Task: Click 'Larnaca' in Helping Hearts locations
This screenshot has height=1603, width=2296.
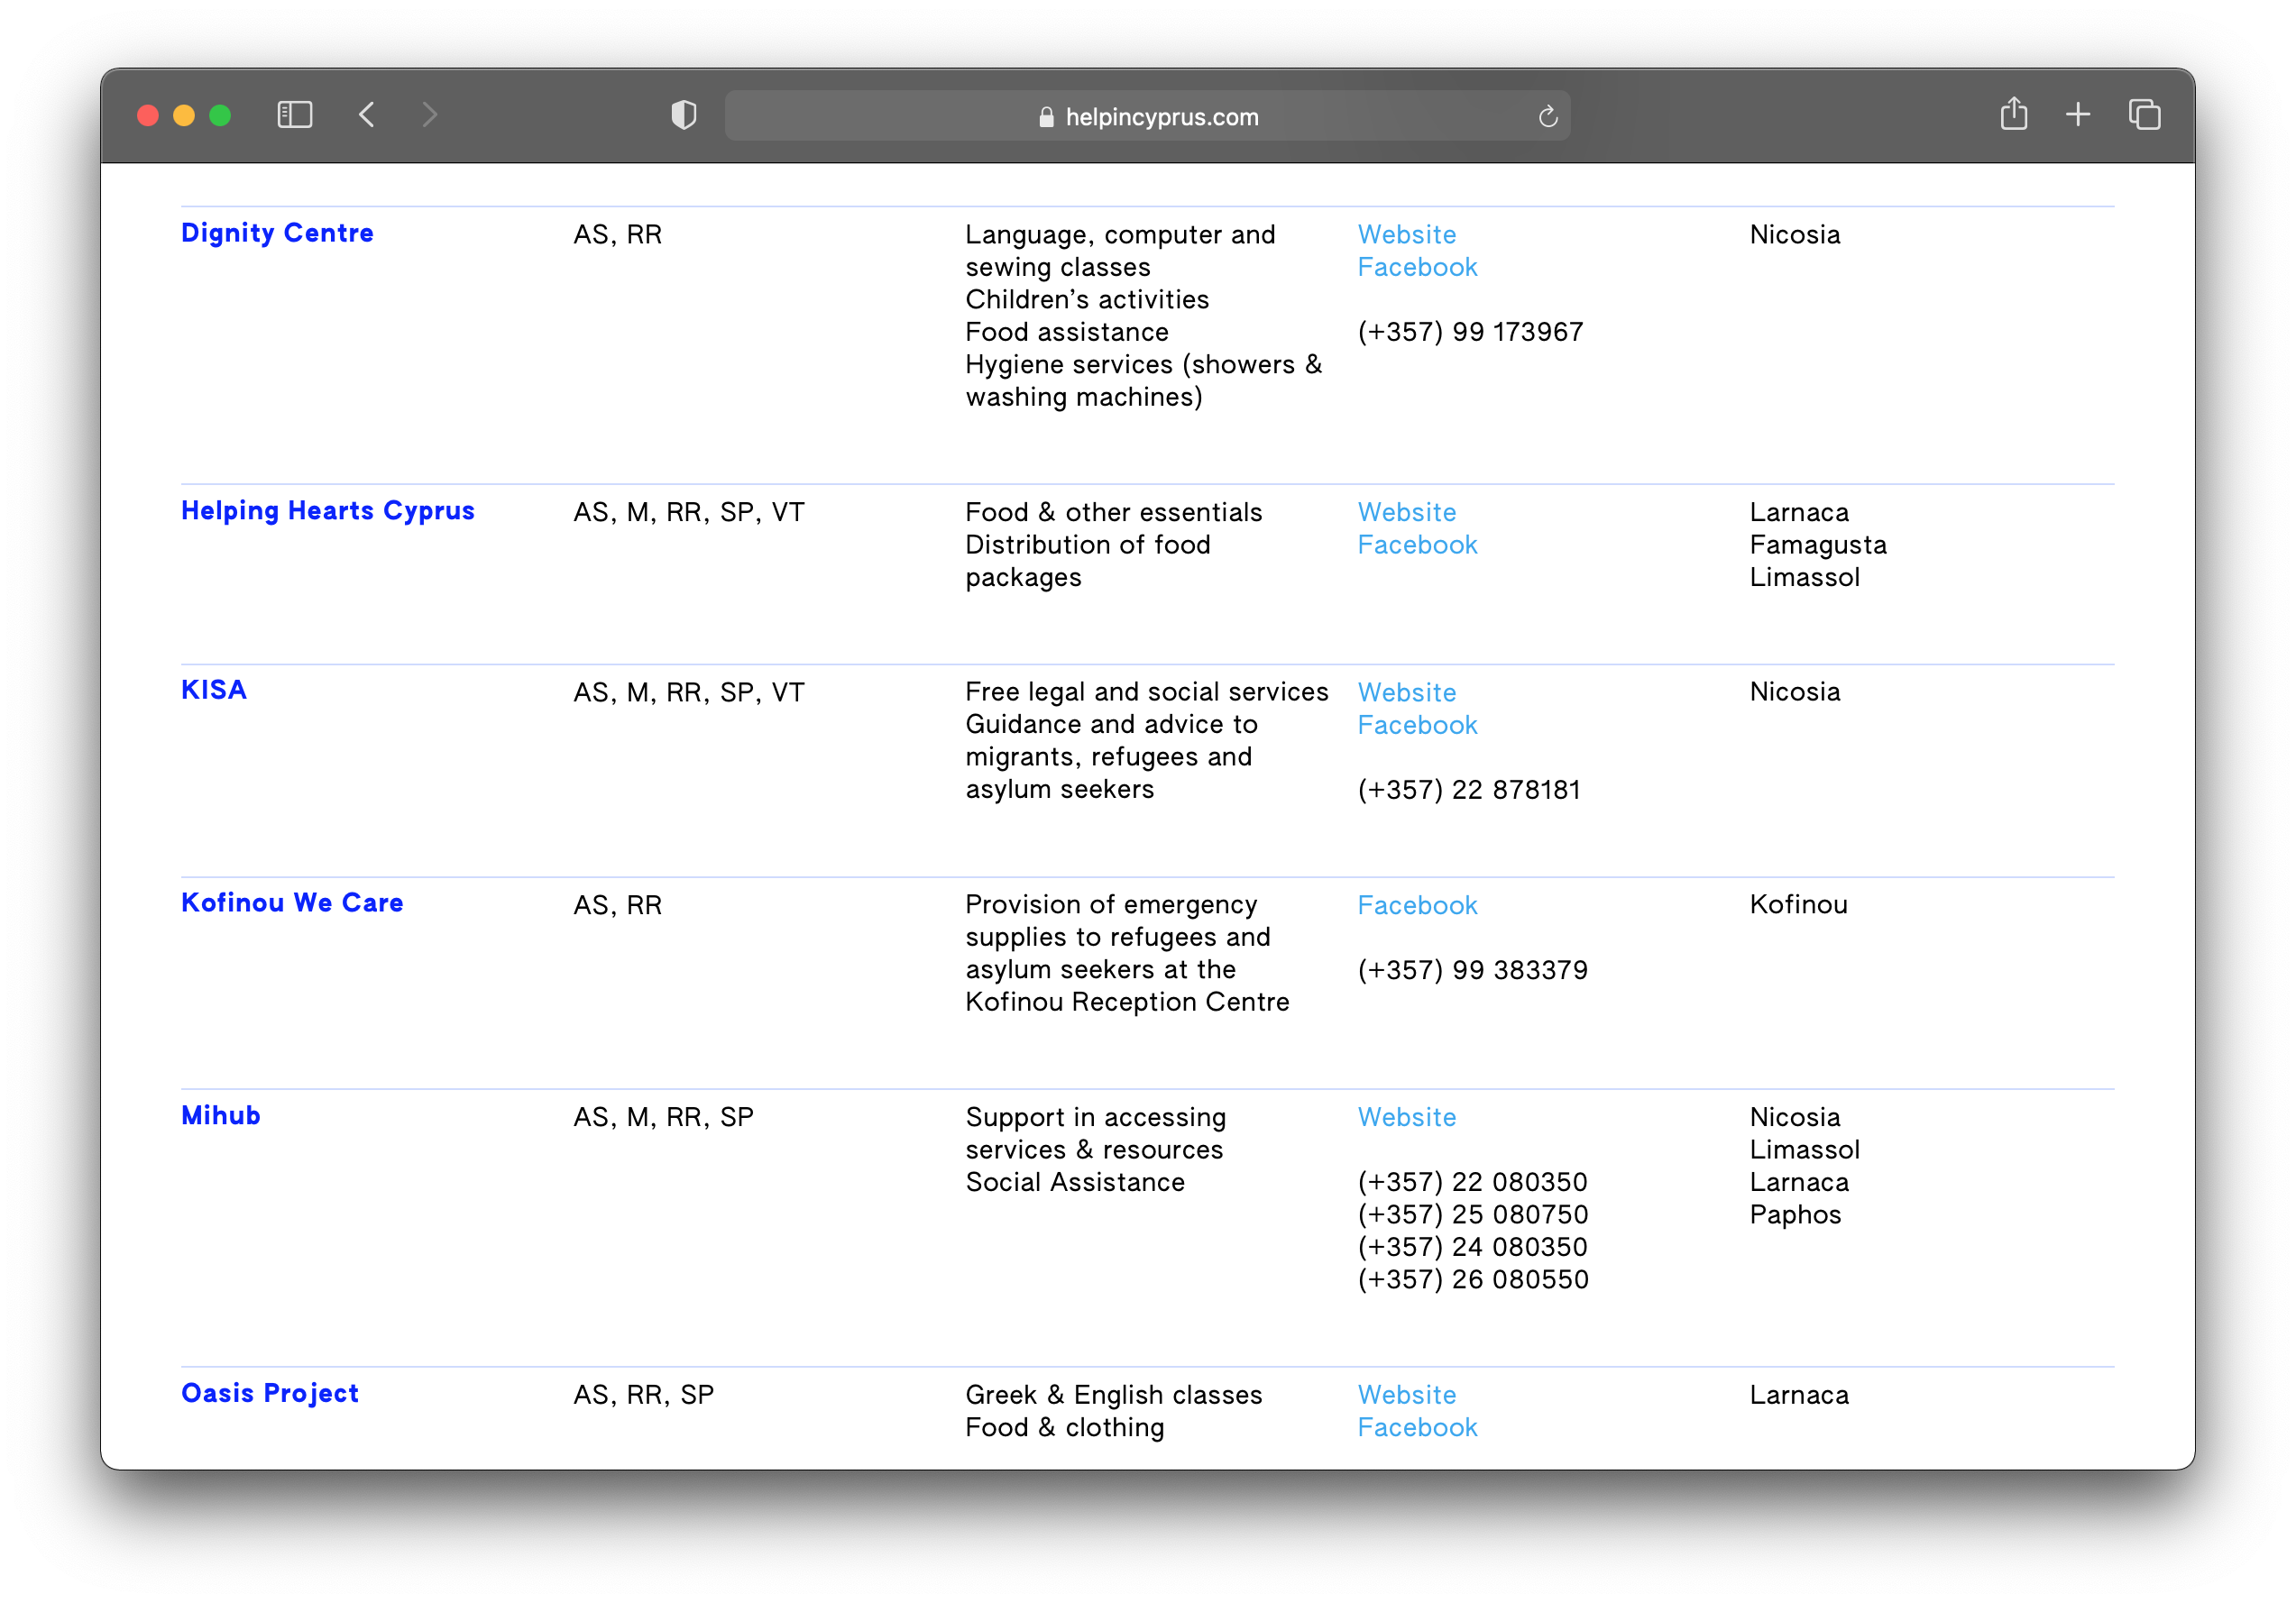Action: click(x=1799, y=513)
